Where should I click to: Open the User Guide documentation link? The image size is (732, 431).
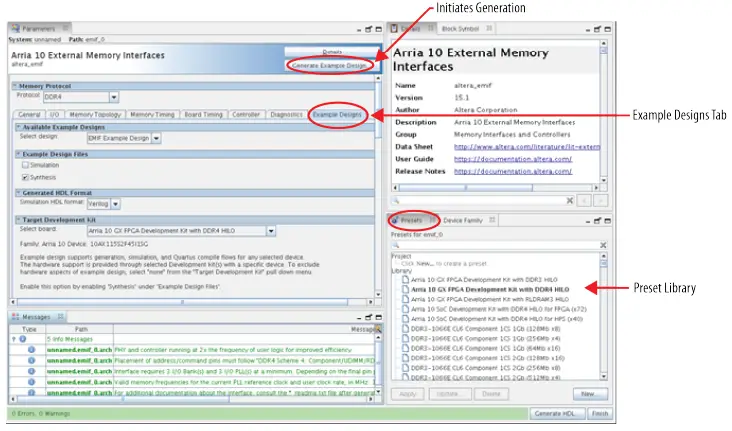(x=513, y=159)
